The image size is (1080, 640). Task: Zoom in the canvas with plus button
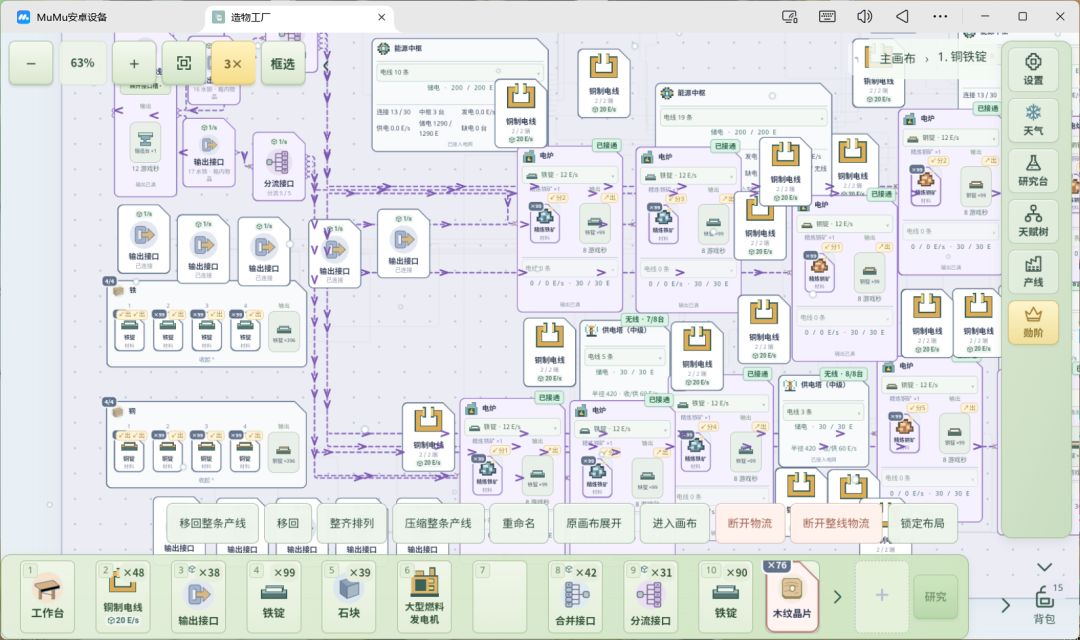tap(134, 63)
